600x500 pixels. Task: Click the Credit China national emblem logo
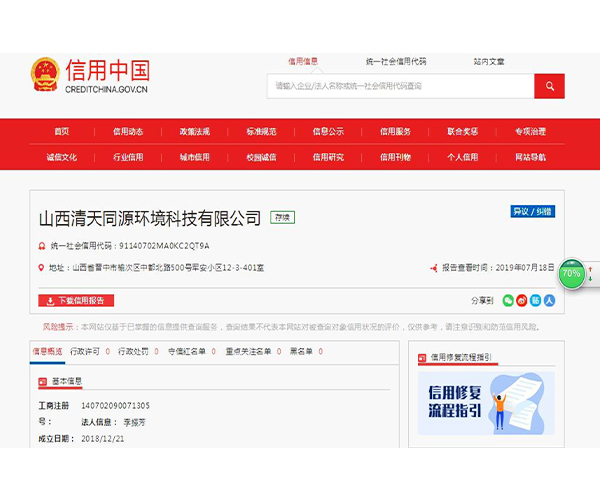45,75
